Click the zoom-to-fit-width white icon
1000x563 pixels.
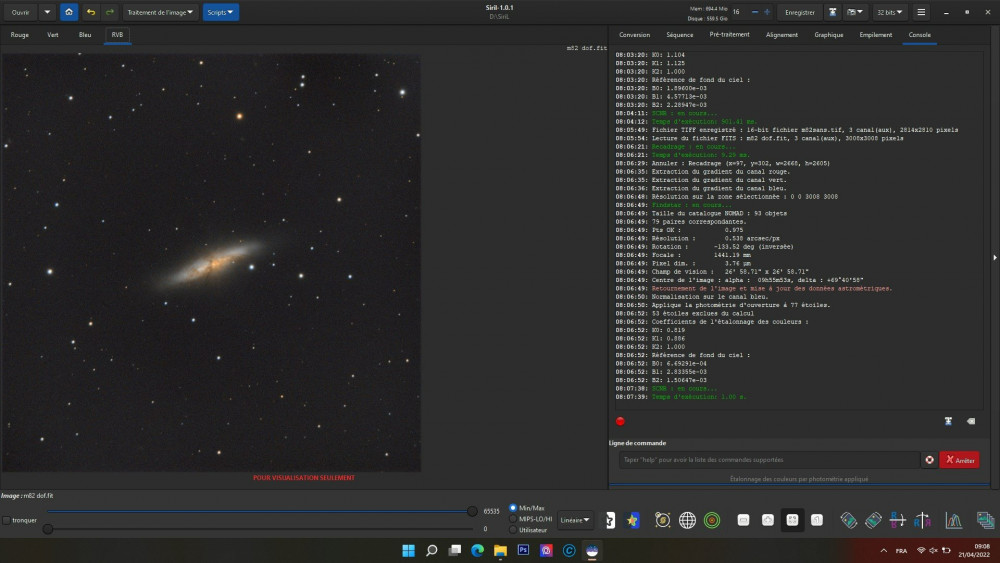click(743, 520)
